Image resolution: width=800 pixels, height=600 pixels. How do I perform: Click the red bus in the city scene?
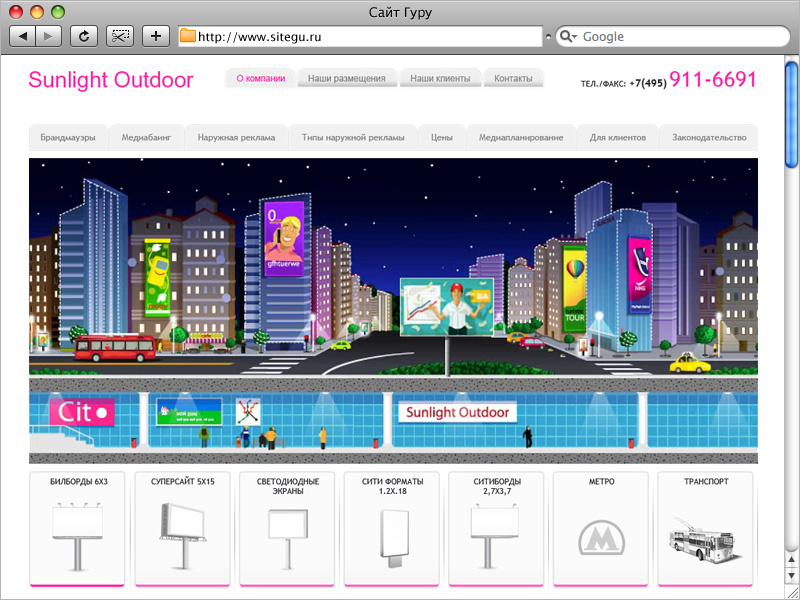click(115, 348)
